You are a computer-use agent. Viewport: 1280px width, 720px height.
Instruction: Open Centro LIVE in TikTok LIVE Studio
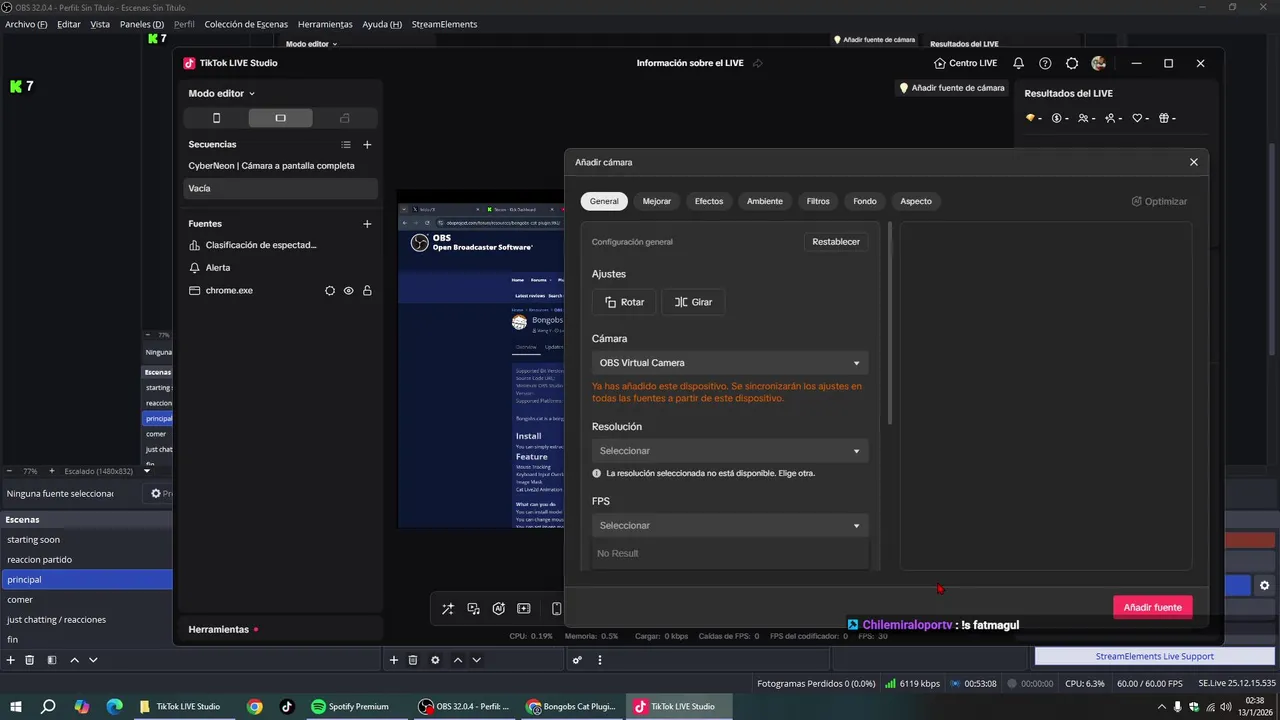pos(965,63)
